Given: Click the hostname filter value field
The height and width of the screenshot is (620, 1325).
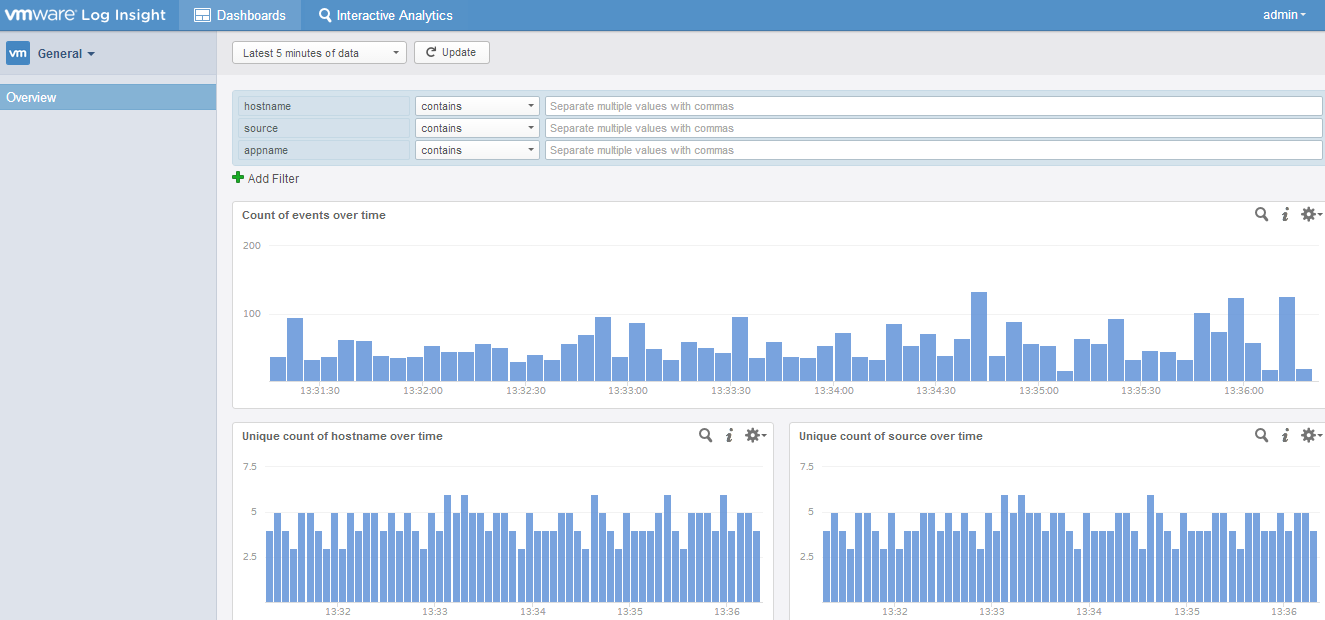Looking at the screenshot, I should (932, 106).
